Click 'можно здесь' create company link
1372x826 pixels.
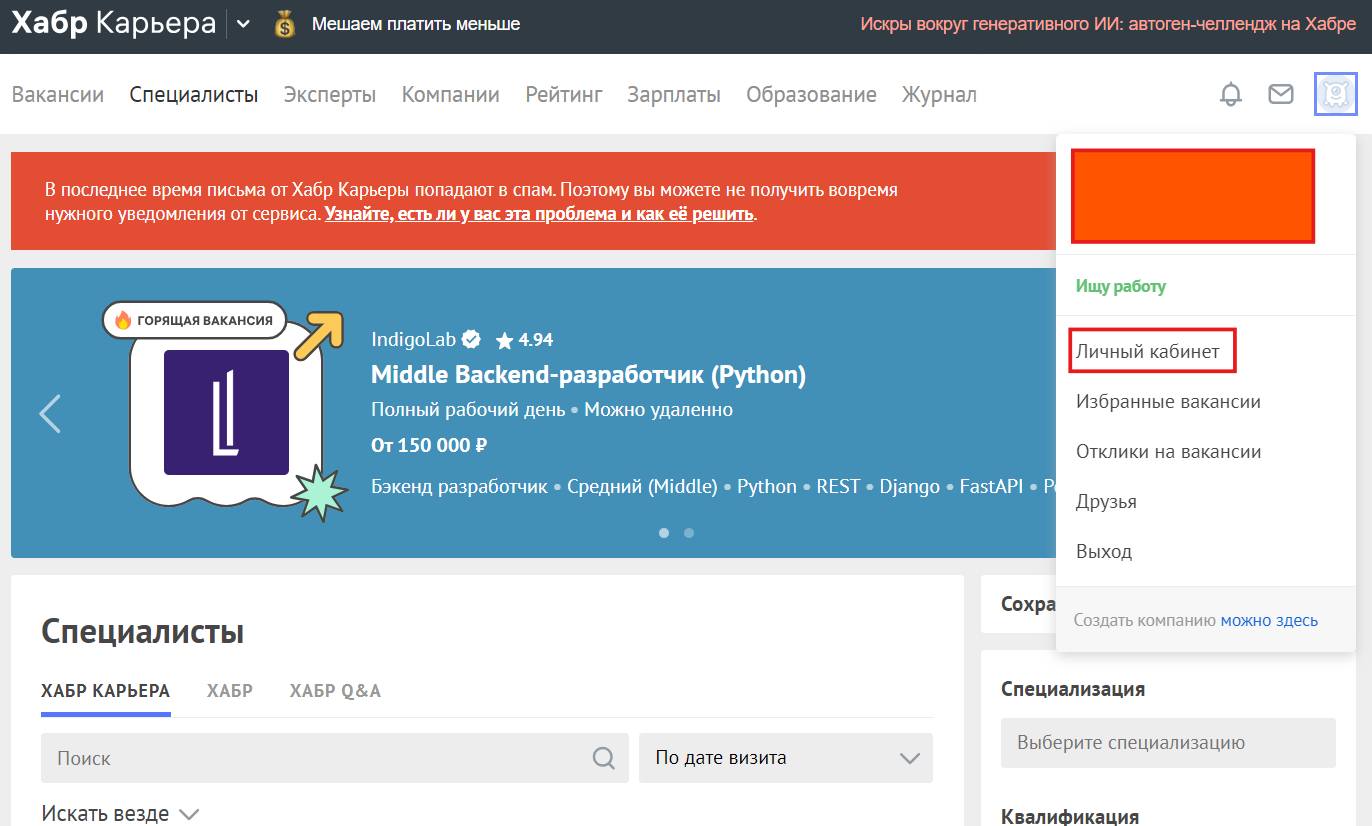pyautogui.click(x=1269, y=620)
